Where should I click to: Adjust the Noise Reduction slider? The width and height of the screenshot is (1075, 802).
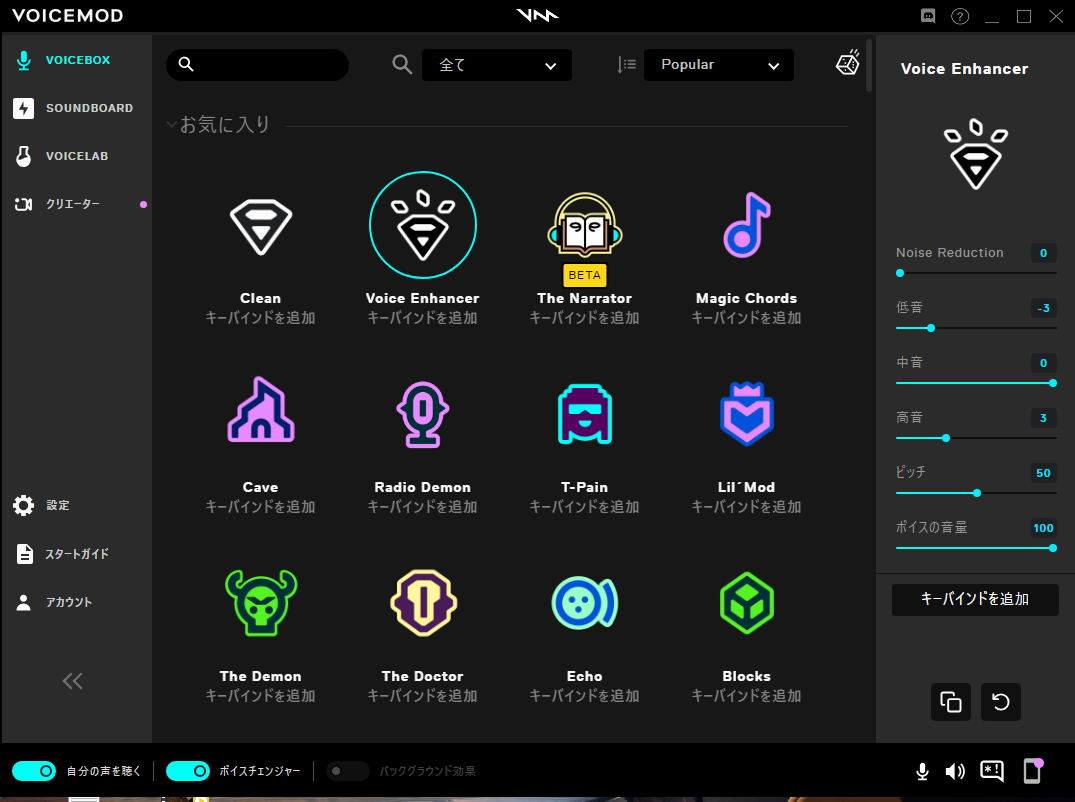(976, 273)
